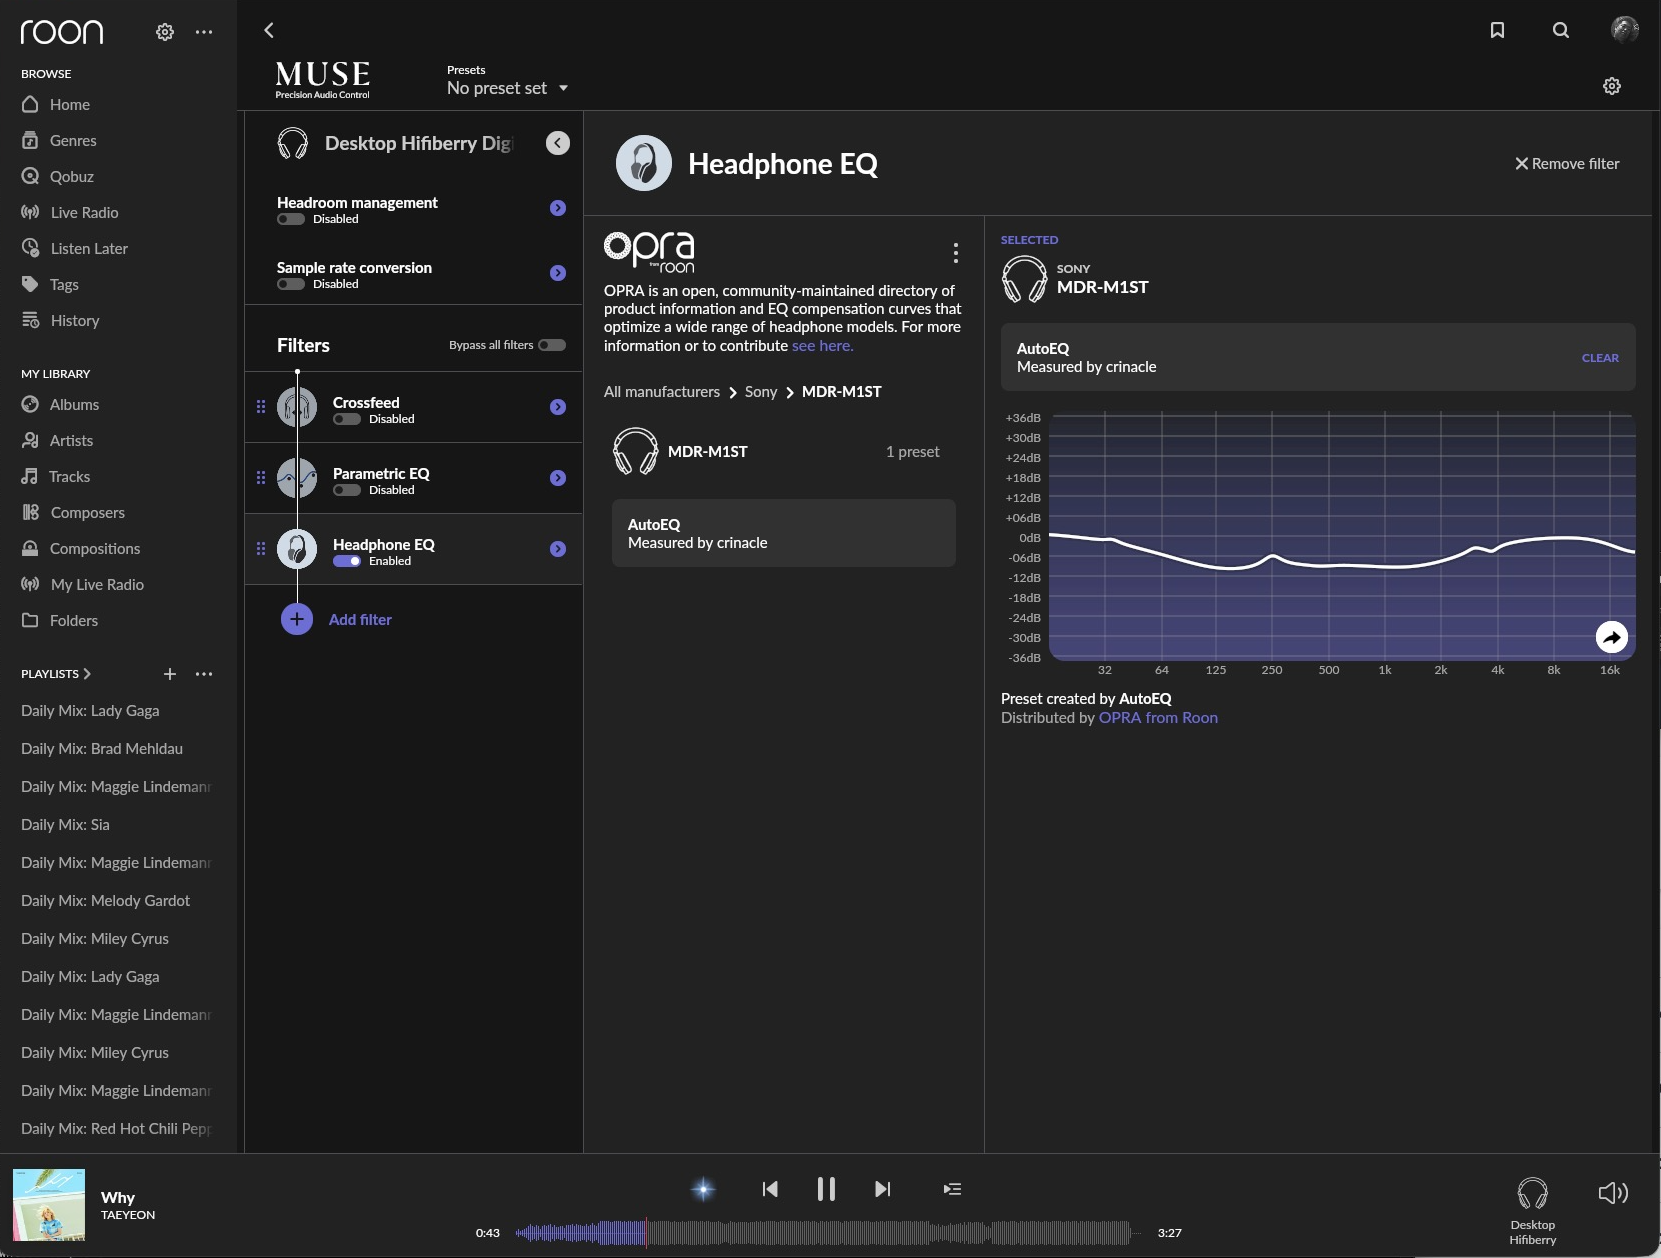Click the EQ graph share arrow icon
Screen dimensions: 1661x1258
click(x=1611, y=637)
